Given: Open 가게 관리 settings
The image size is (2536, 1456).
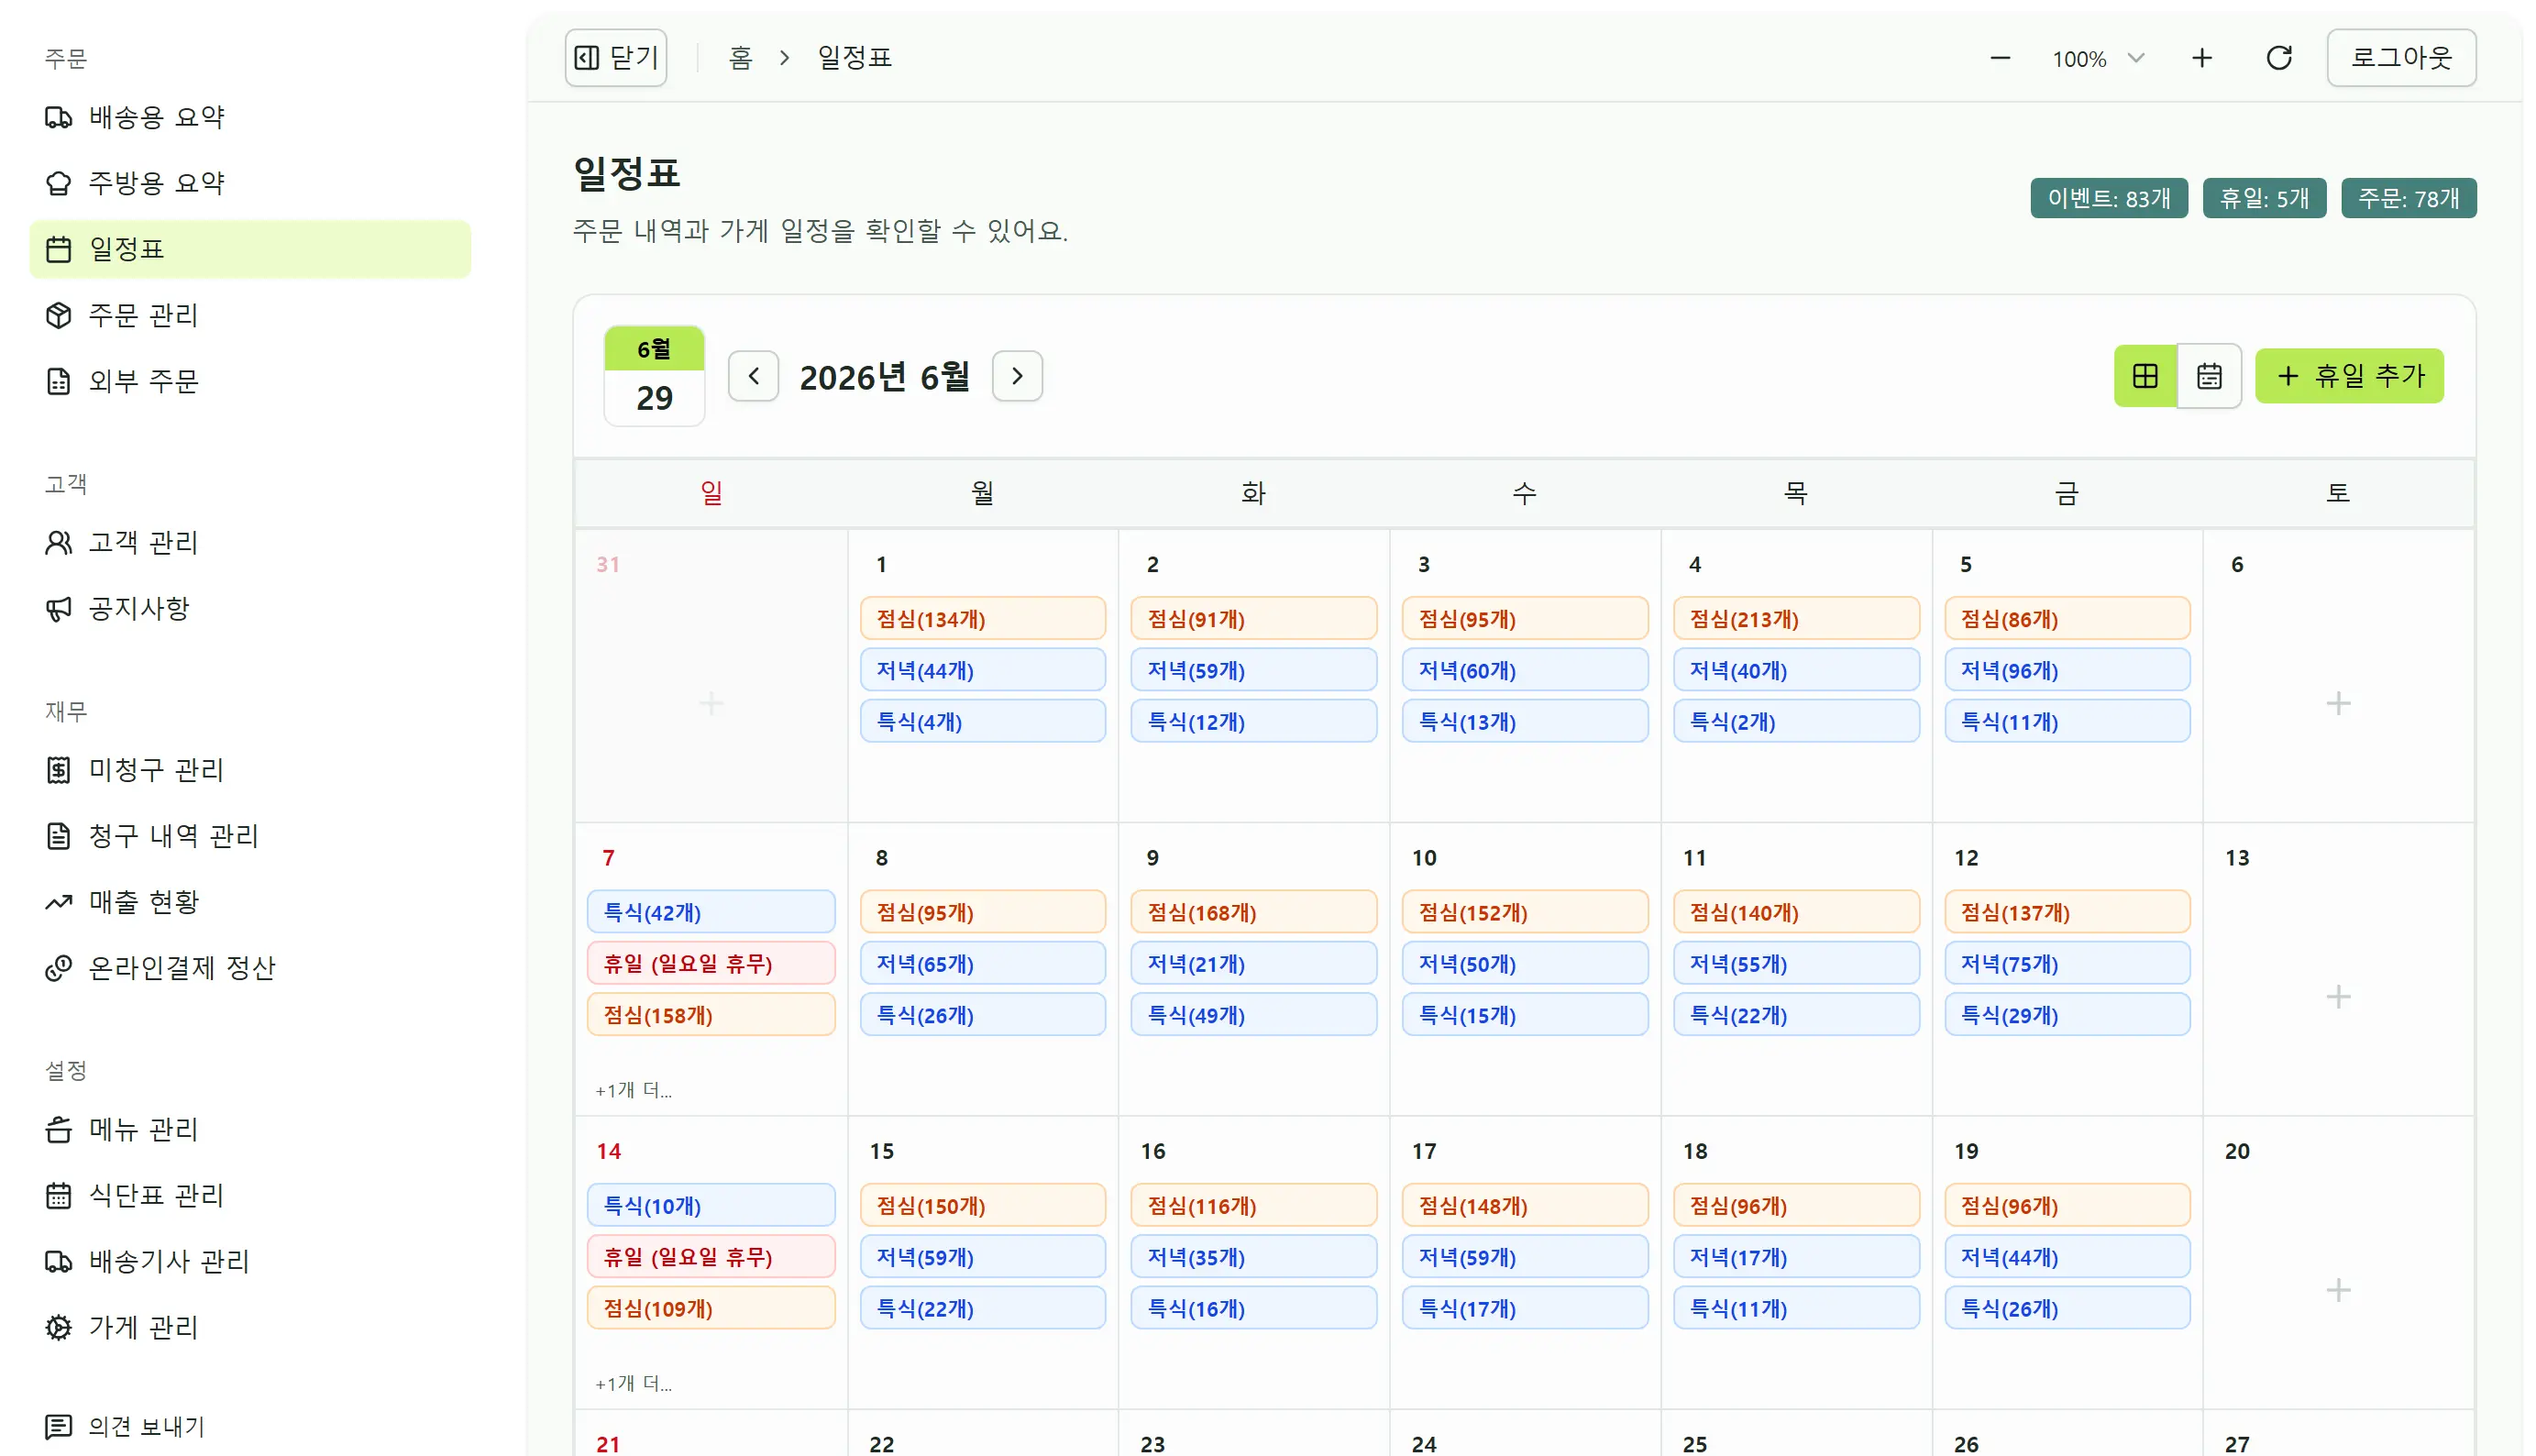Looking at the screenshot, I should click(250, 1327).
